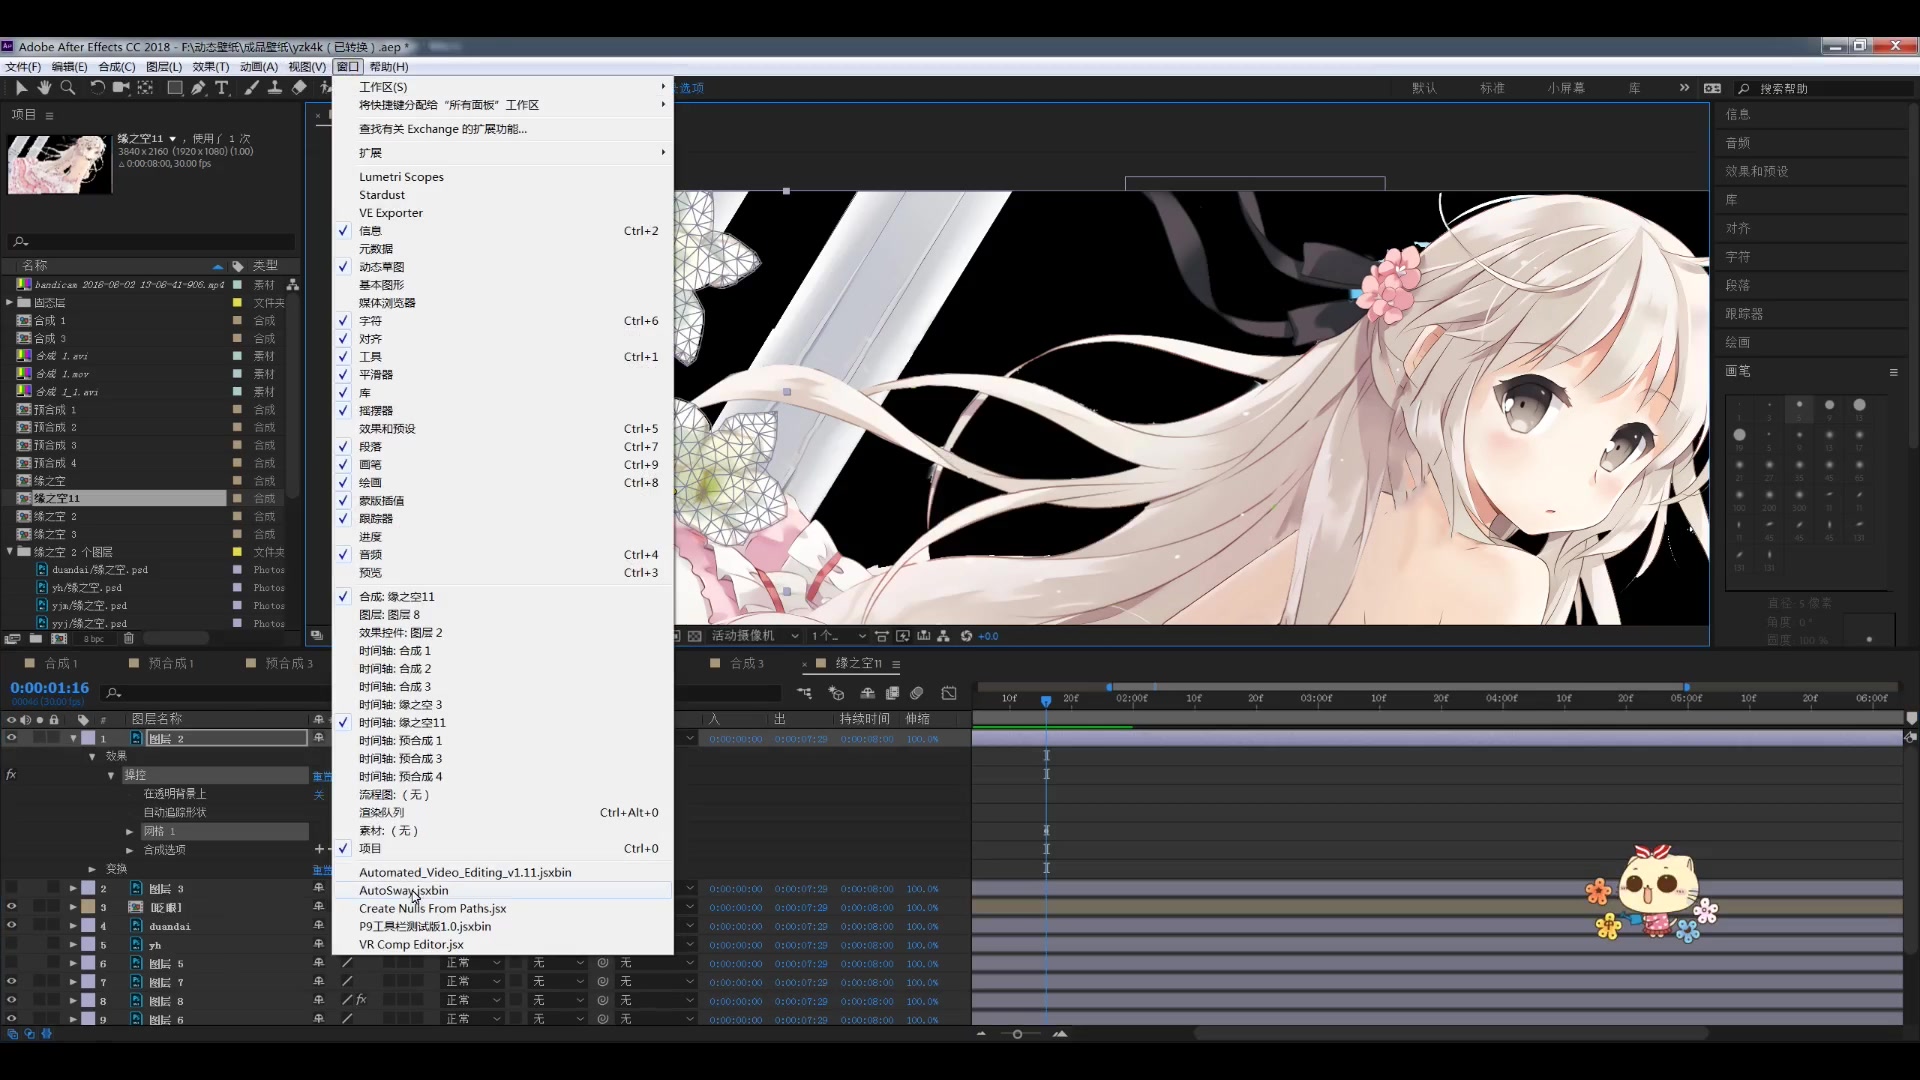1920x1080 pixels.
Task: Select the Hand tool
Action: tap(44, 88)
